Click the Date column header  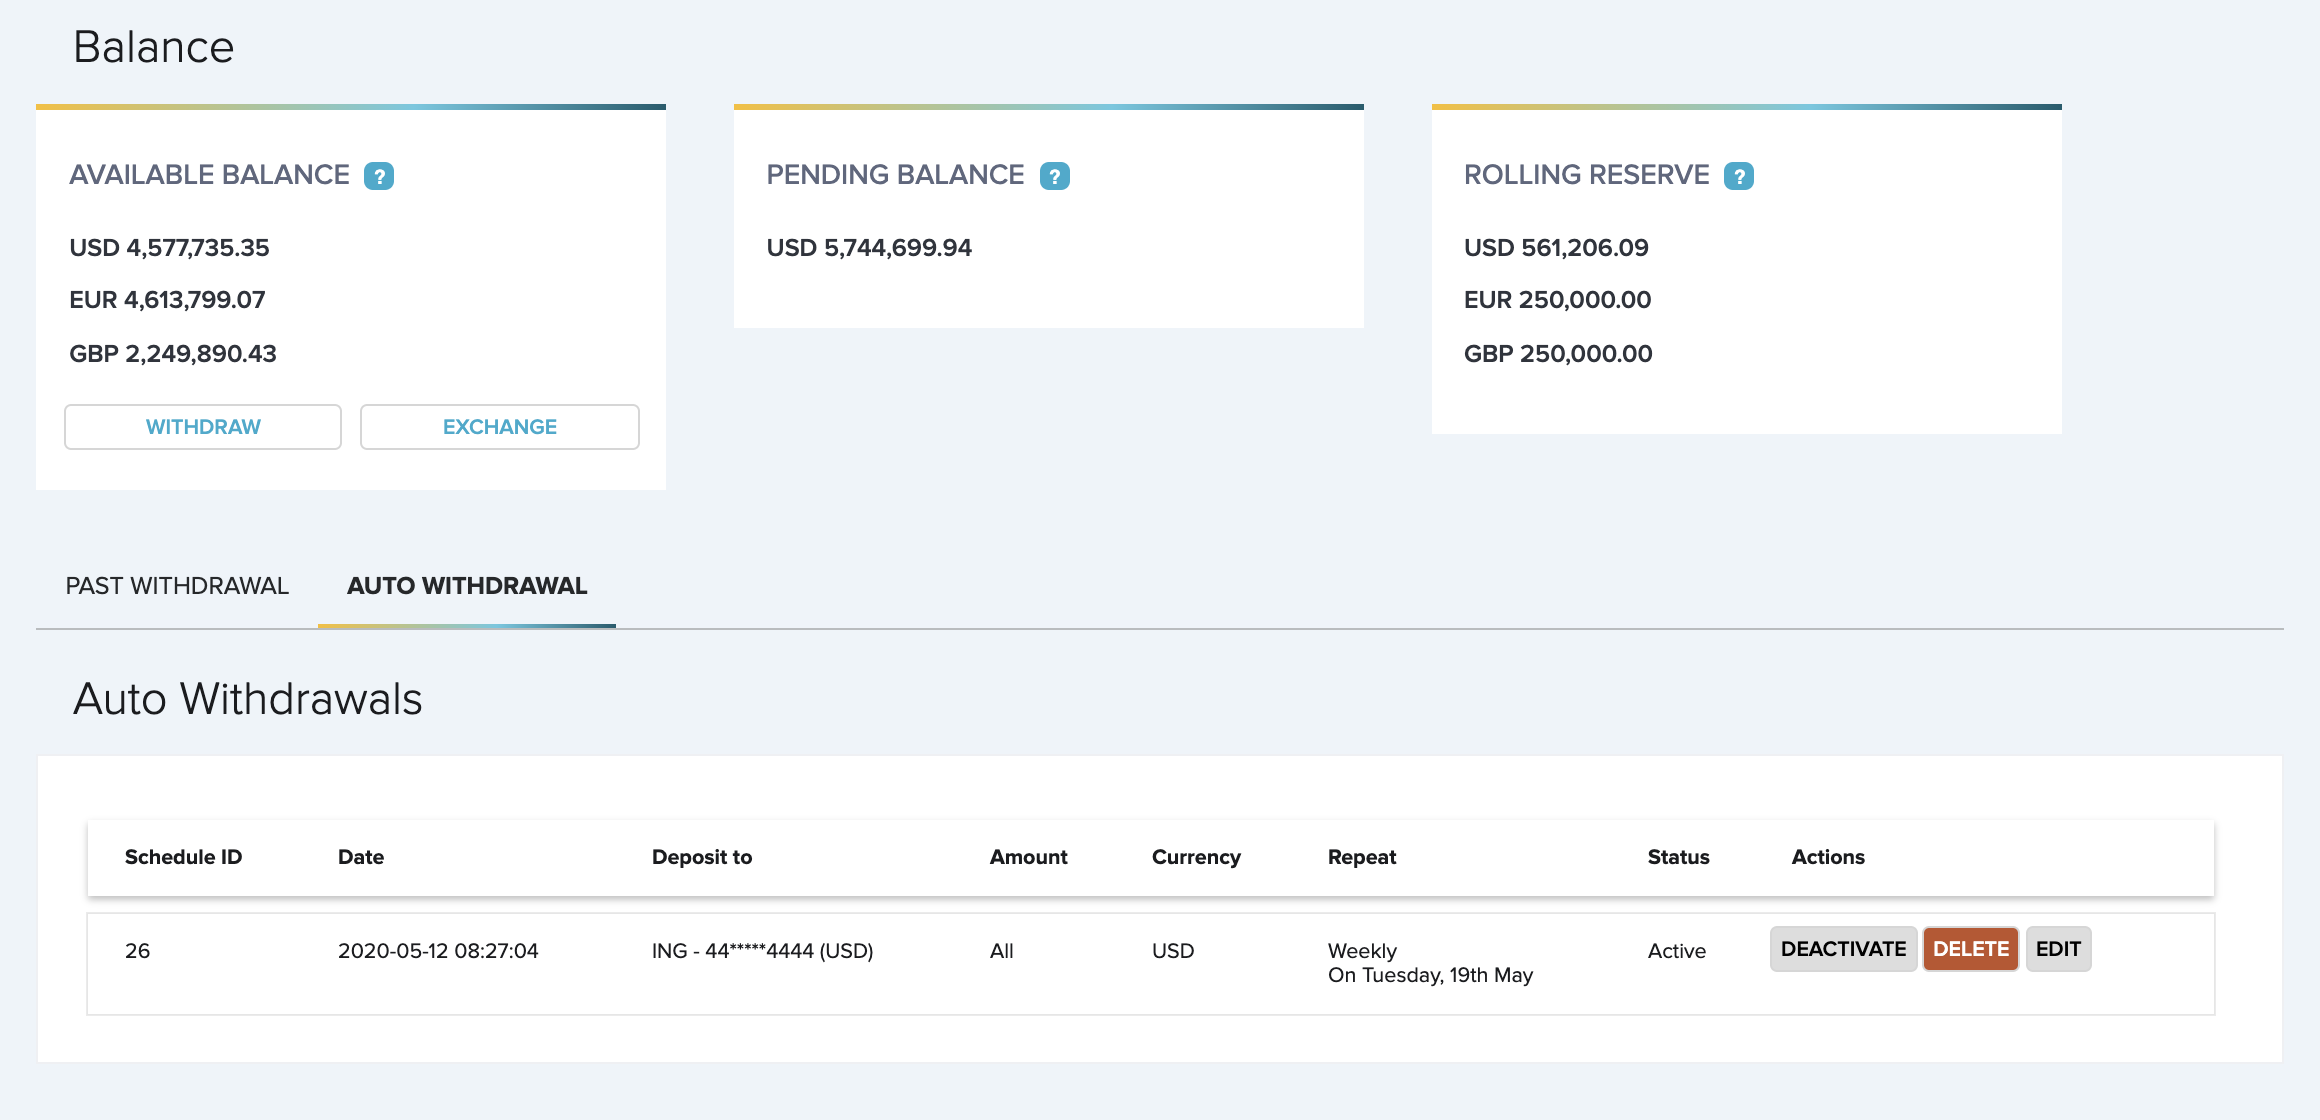tap(361, 857)
